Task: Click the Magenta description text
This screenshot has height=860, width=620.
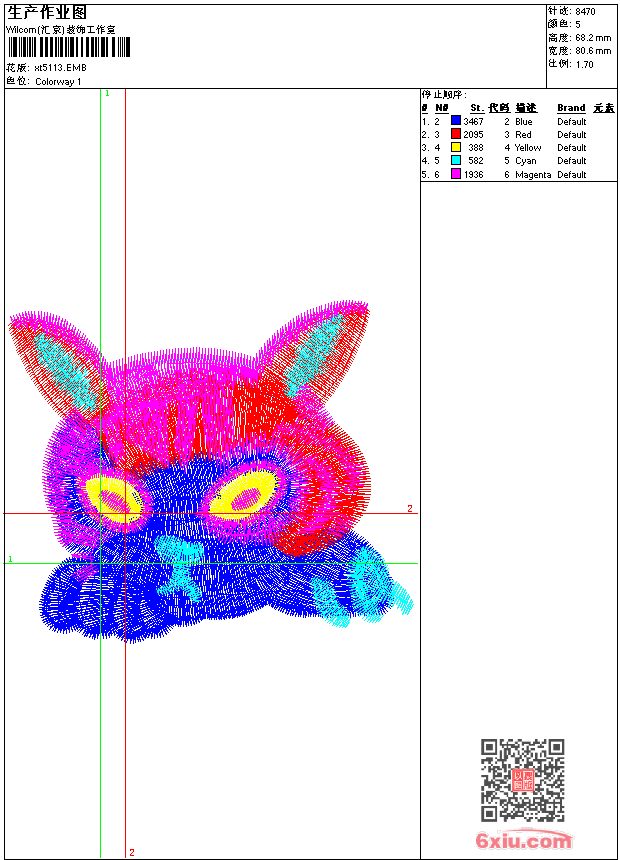Action: click(533, 174)
